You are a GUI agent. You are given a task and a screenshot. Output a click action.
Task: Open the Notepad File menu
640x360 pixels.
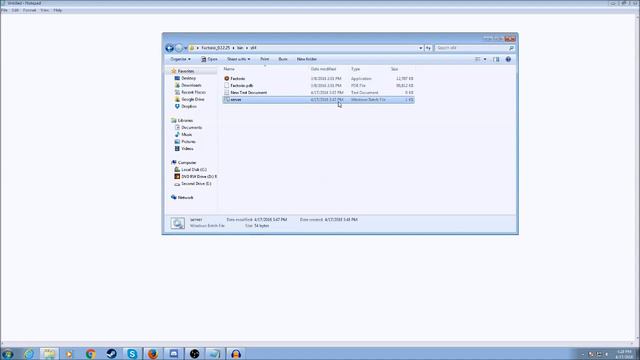pos(4,10)
